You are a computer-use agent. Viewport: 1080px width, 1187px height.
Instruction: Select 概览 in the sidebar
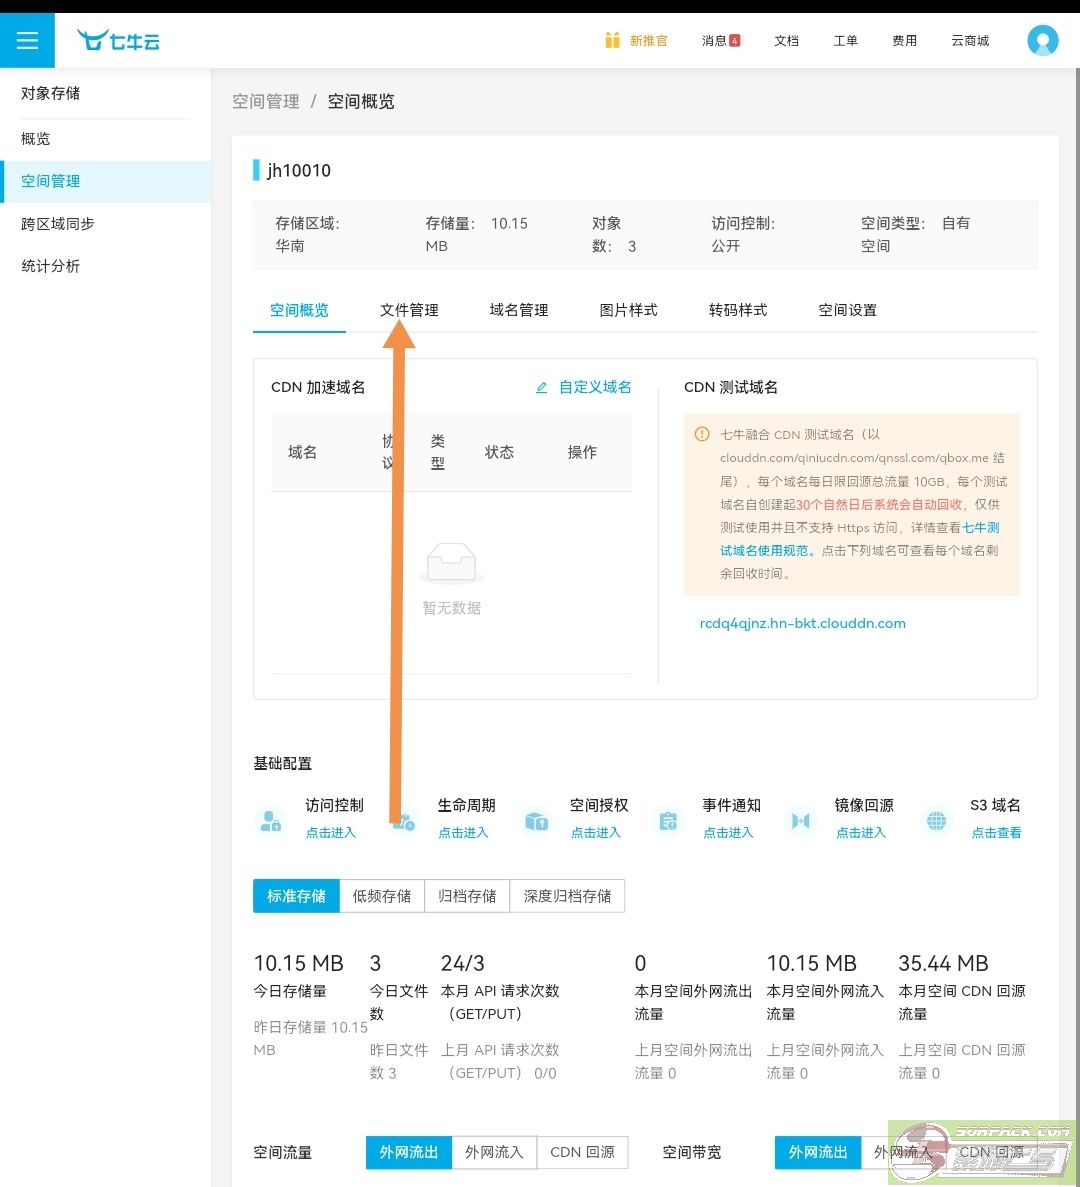tap(106, 139)
